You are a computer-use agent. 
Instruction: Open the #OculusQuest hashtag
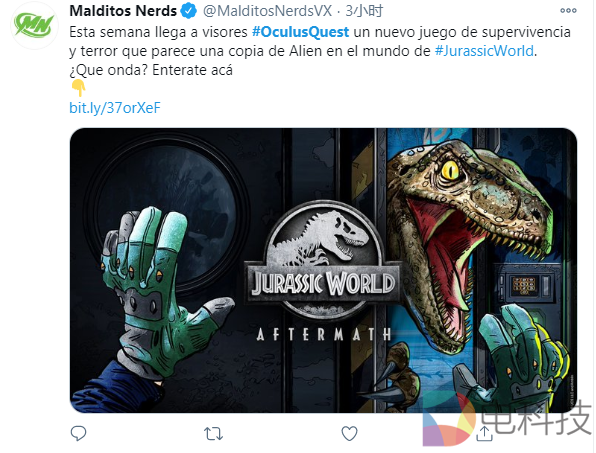(300, 32)
